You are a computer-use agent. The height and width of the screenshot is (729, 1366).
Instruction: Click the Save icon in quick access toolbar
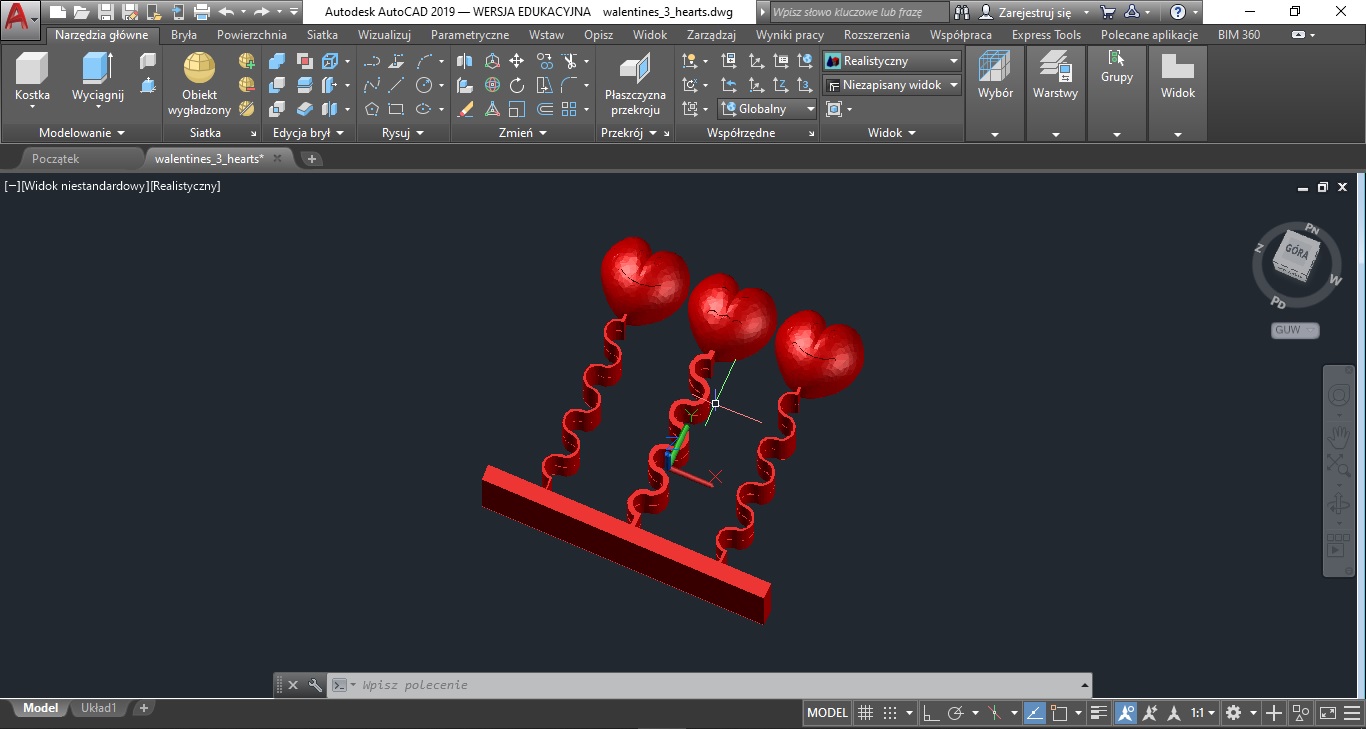pos(106,12)
